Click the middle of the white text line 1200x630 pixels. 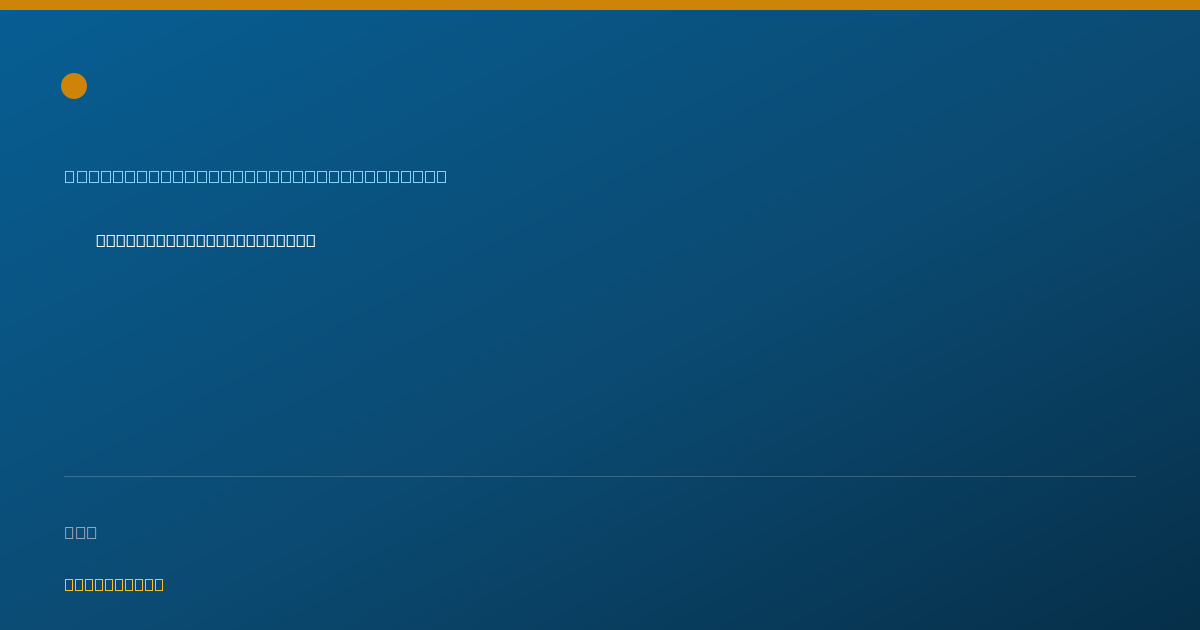pyautogui.click(x=206, y=241)
